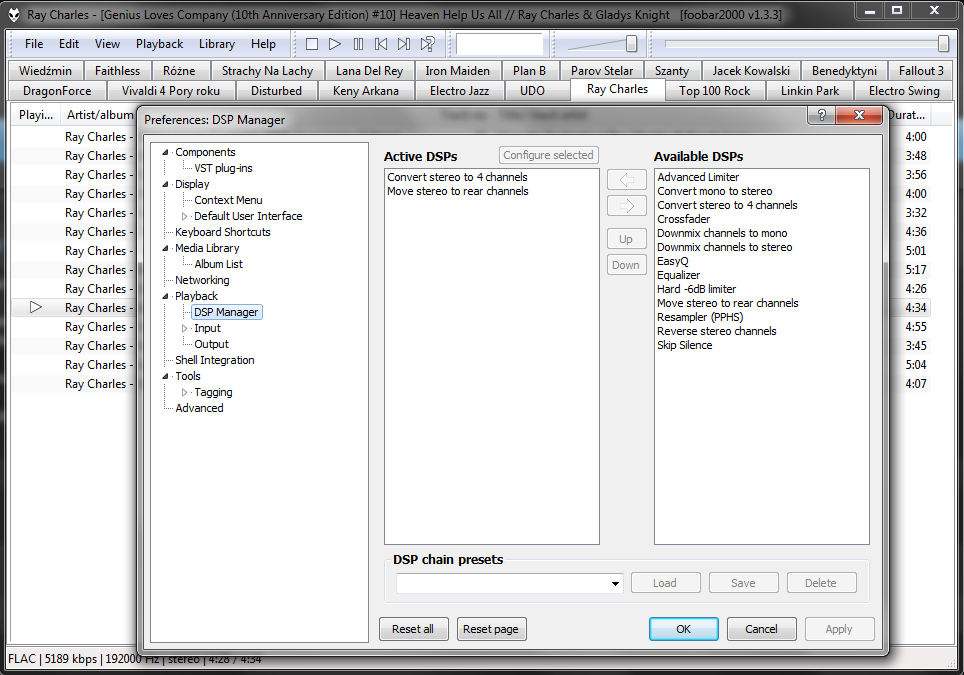This screenshot has width=964, height=675.
Task: Click the Previous track button
Action: coord(381,44)
